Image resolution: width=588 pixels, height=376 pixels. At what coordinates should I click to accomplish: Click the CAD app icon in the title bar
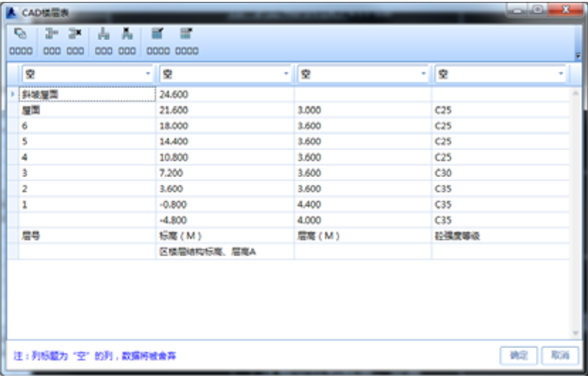click(x=12, y=13)
